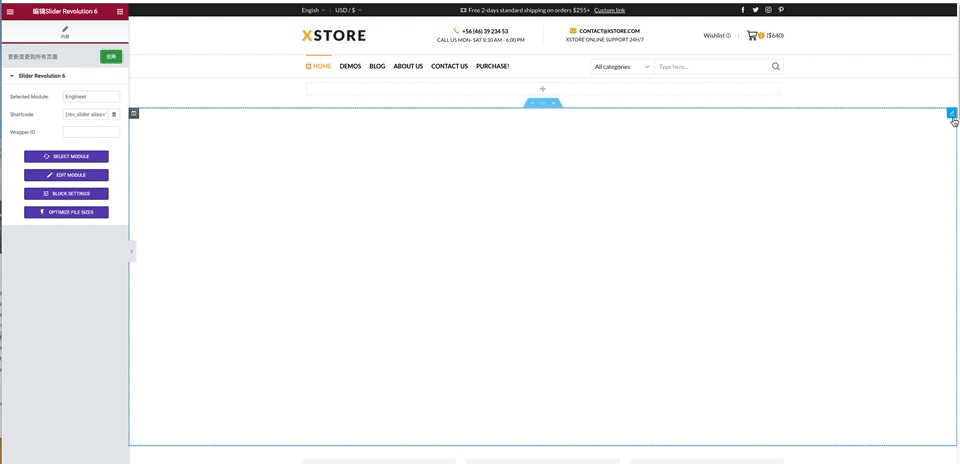960x464 pixels.
Task: Click Optimize File Sizes button
Action: pos(66,212)
